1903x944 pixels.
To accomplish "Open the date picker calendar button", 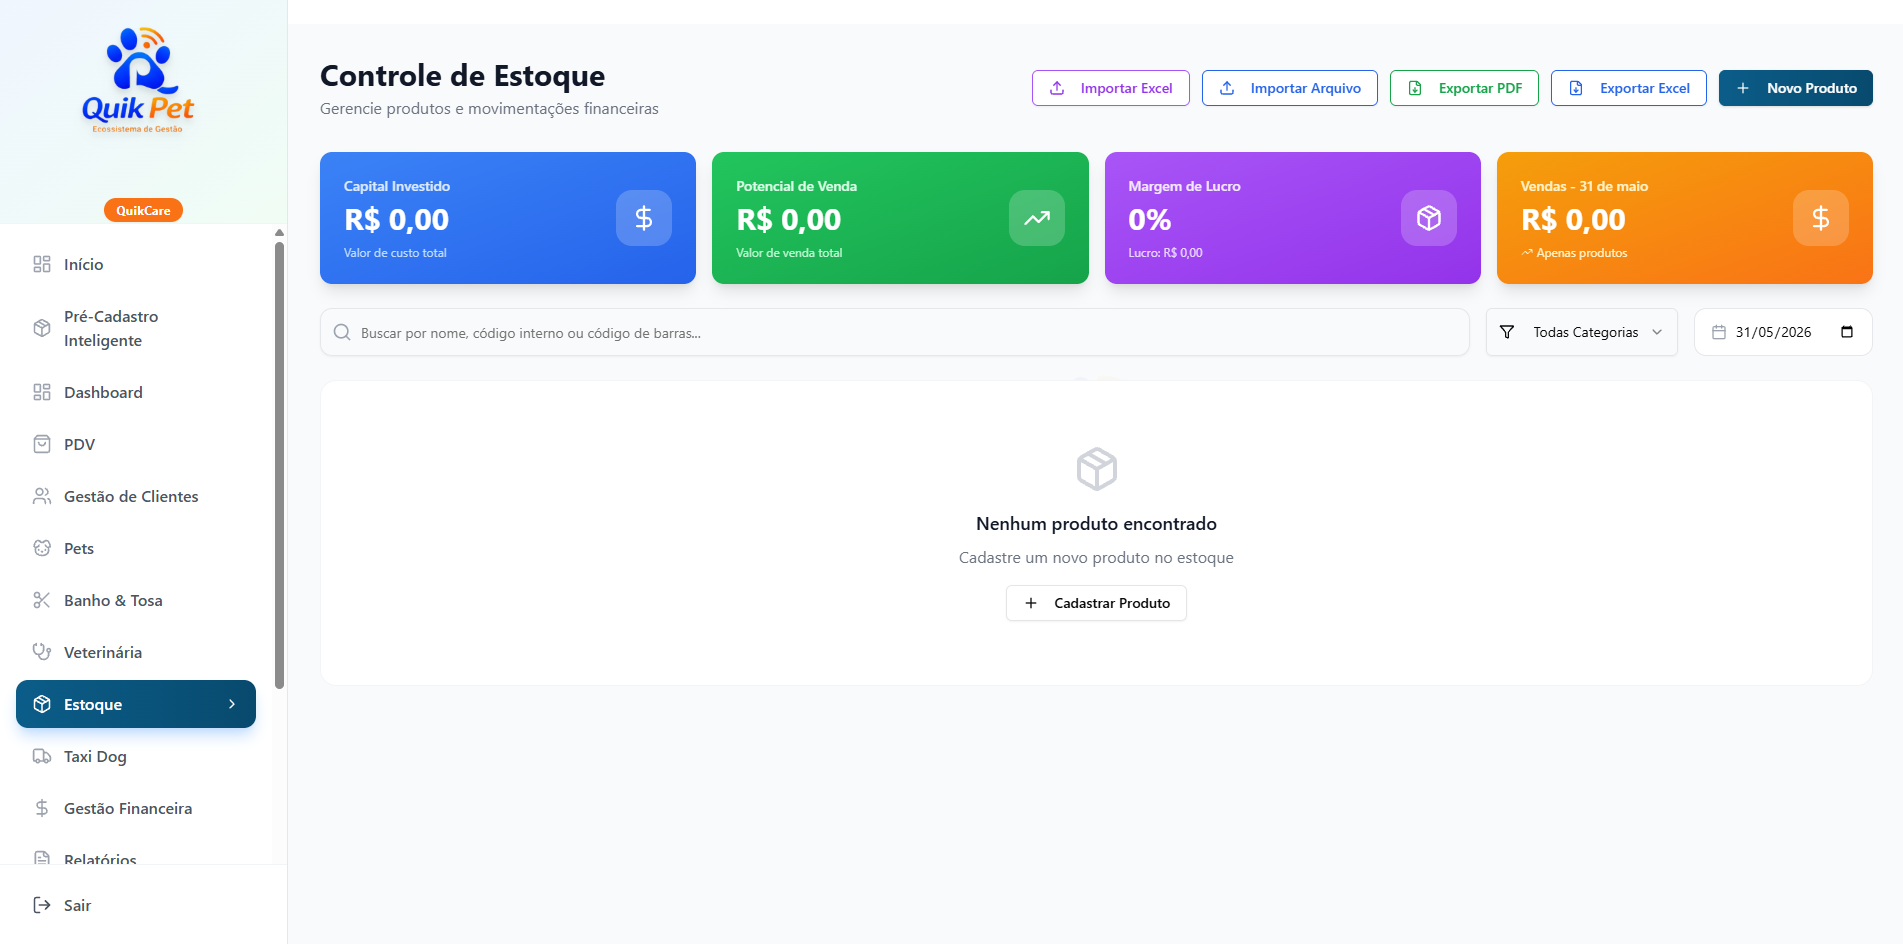I will 1847,332.
